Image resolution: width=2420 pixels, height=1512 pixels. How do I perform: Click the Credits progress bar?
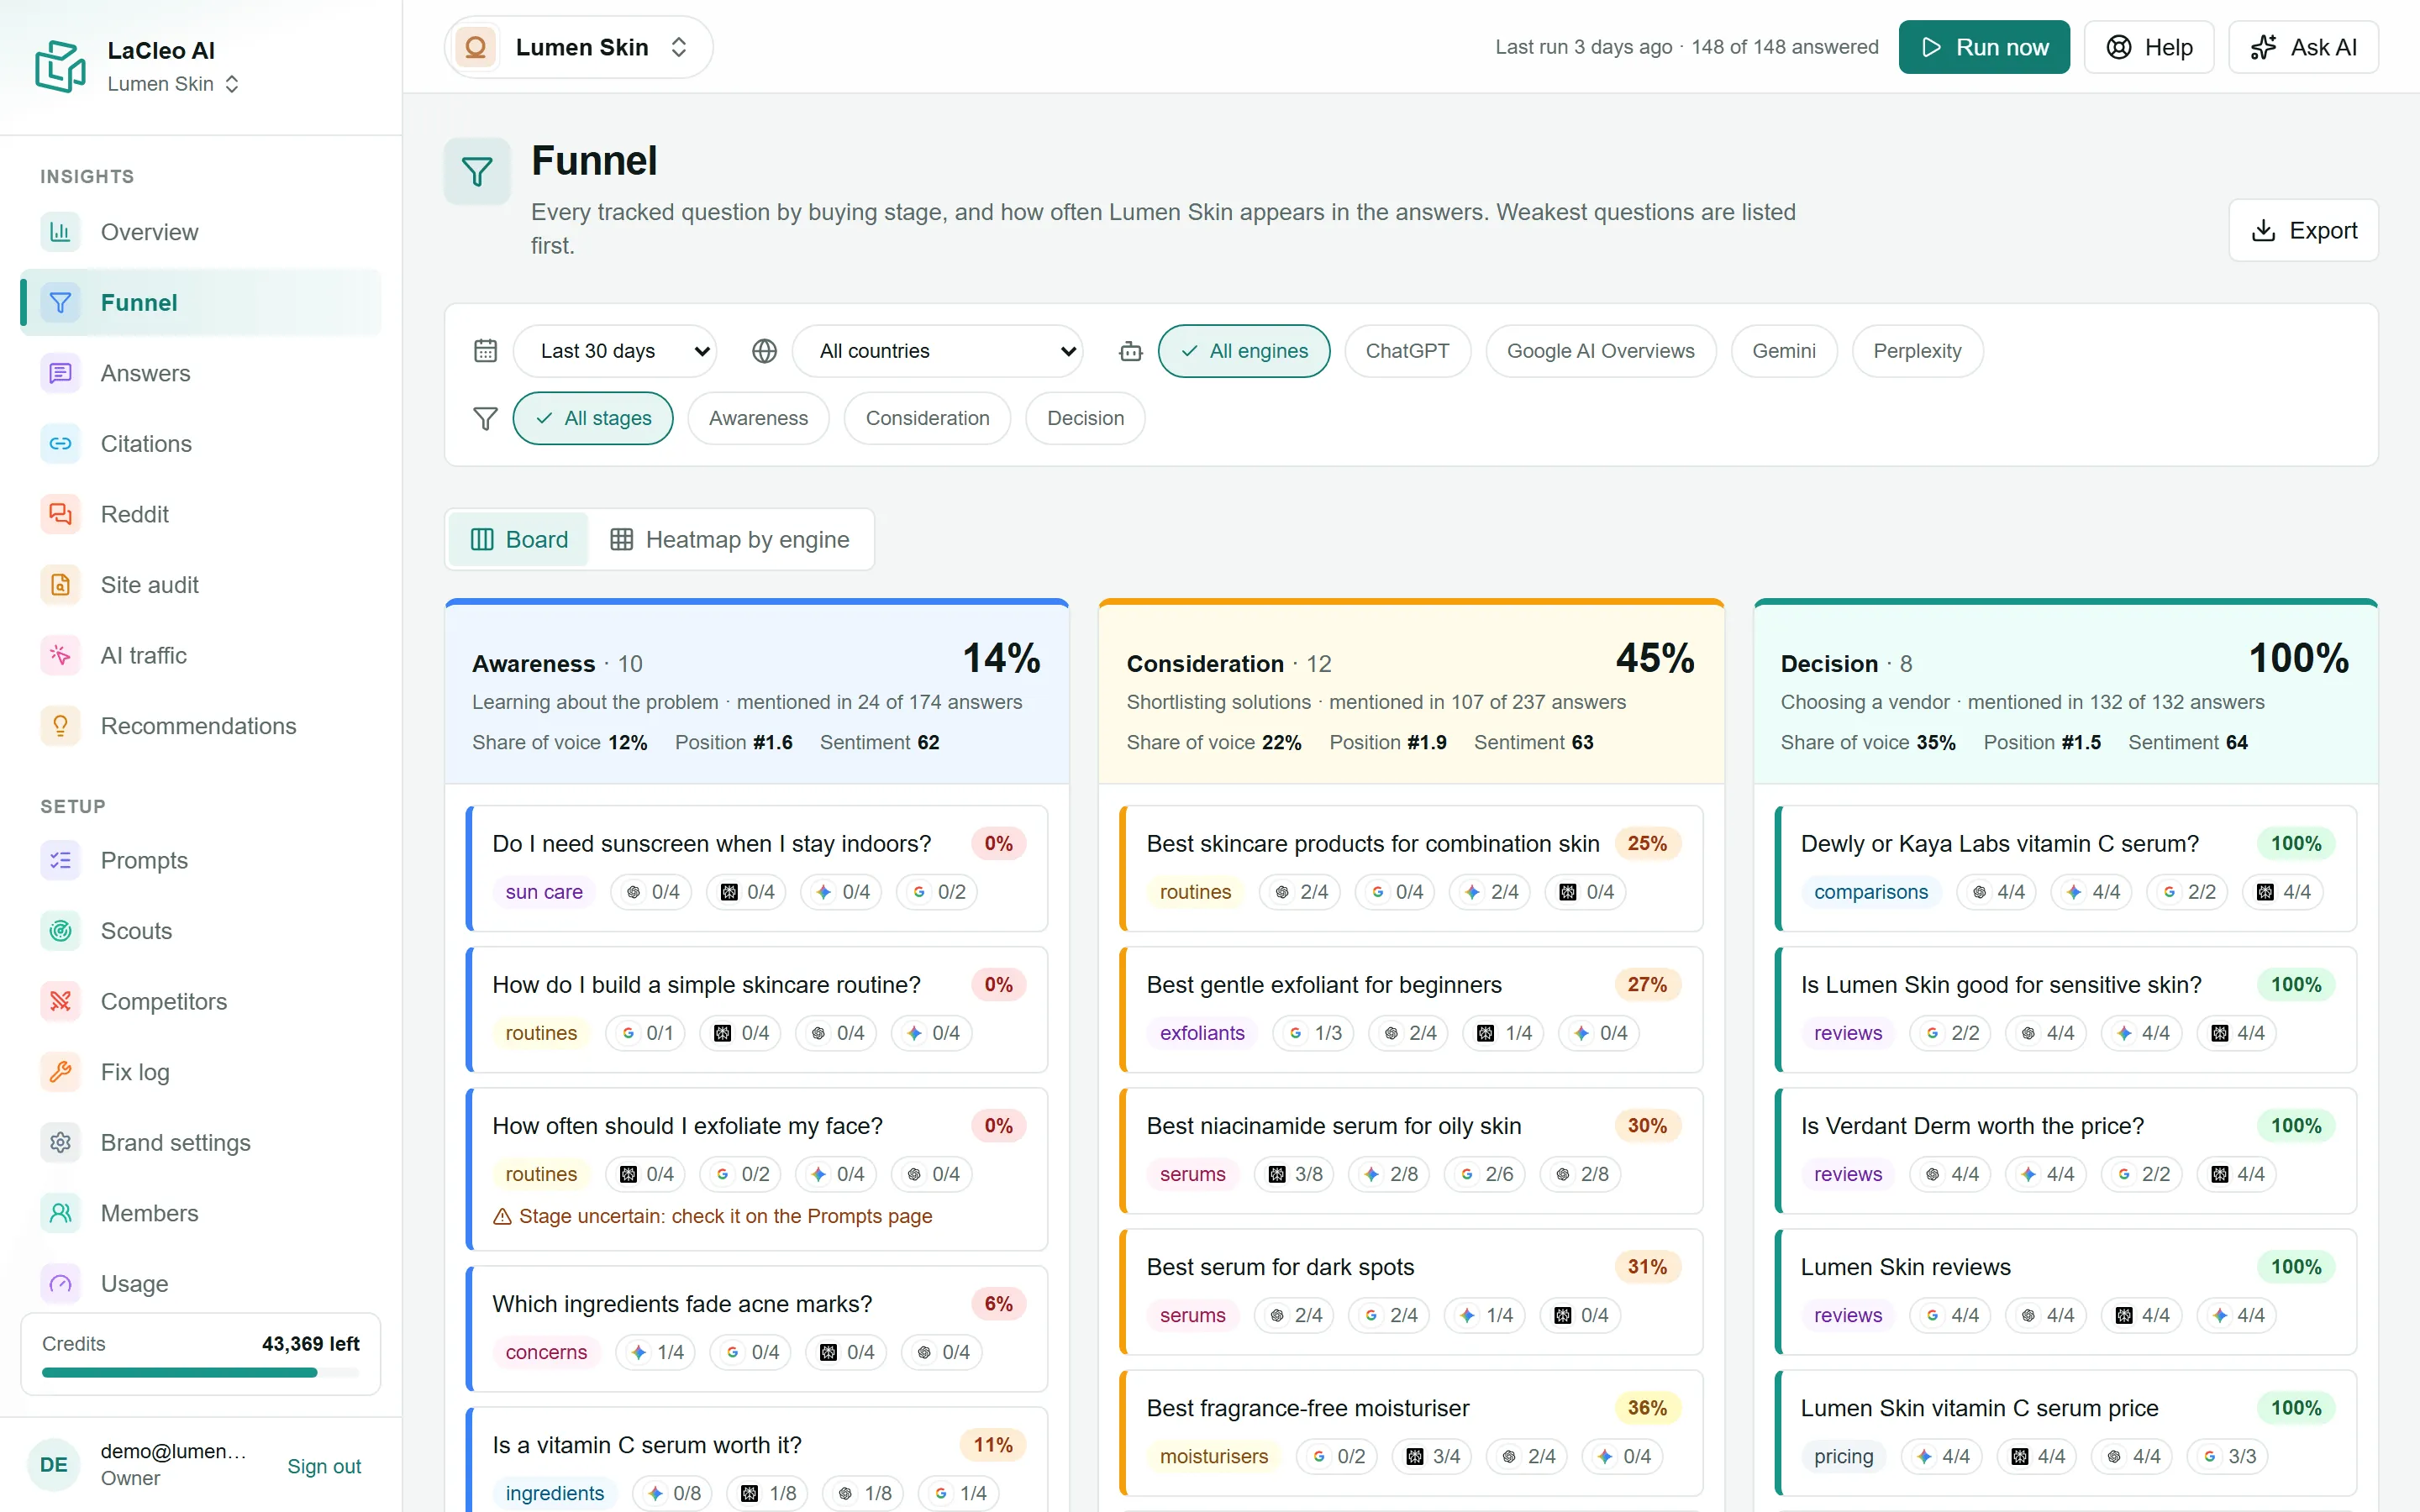200,1373
